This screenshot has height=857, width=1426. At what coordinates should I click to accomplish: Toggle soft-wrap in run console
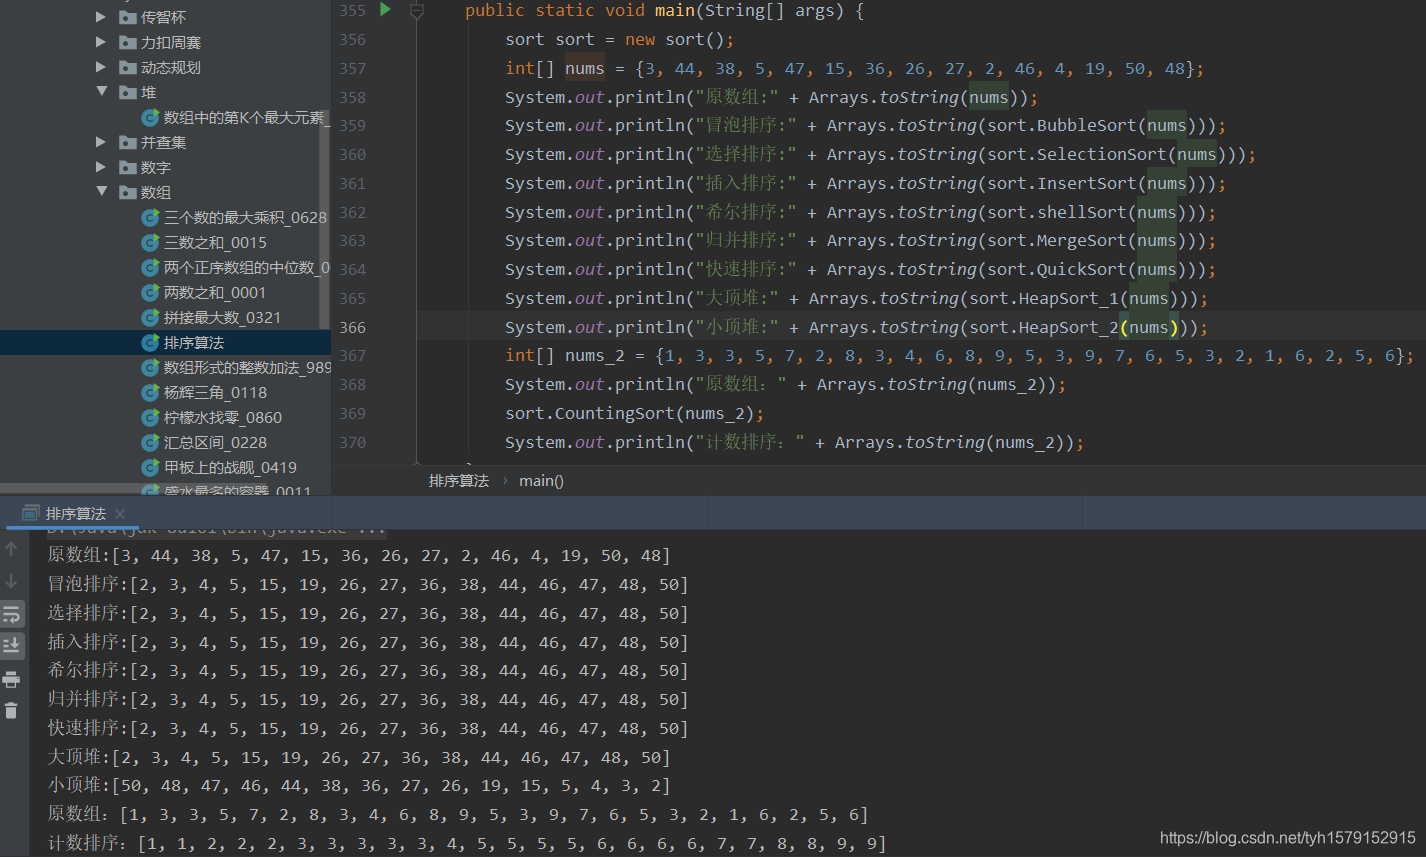point(12,614)
